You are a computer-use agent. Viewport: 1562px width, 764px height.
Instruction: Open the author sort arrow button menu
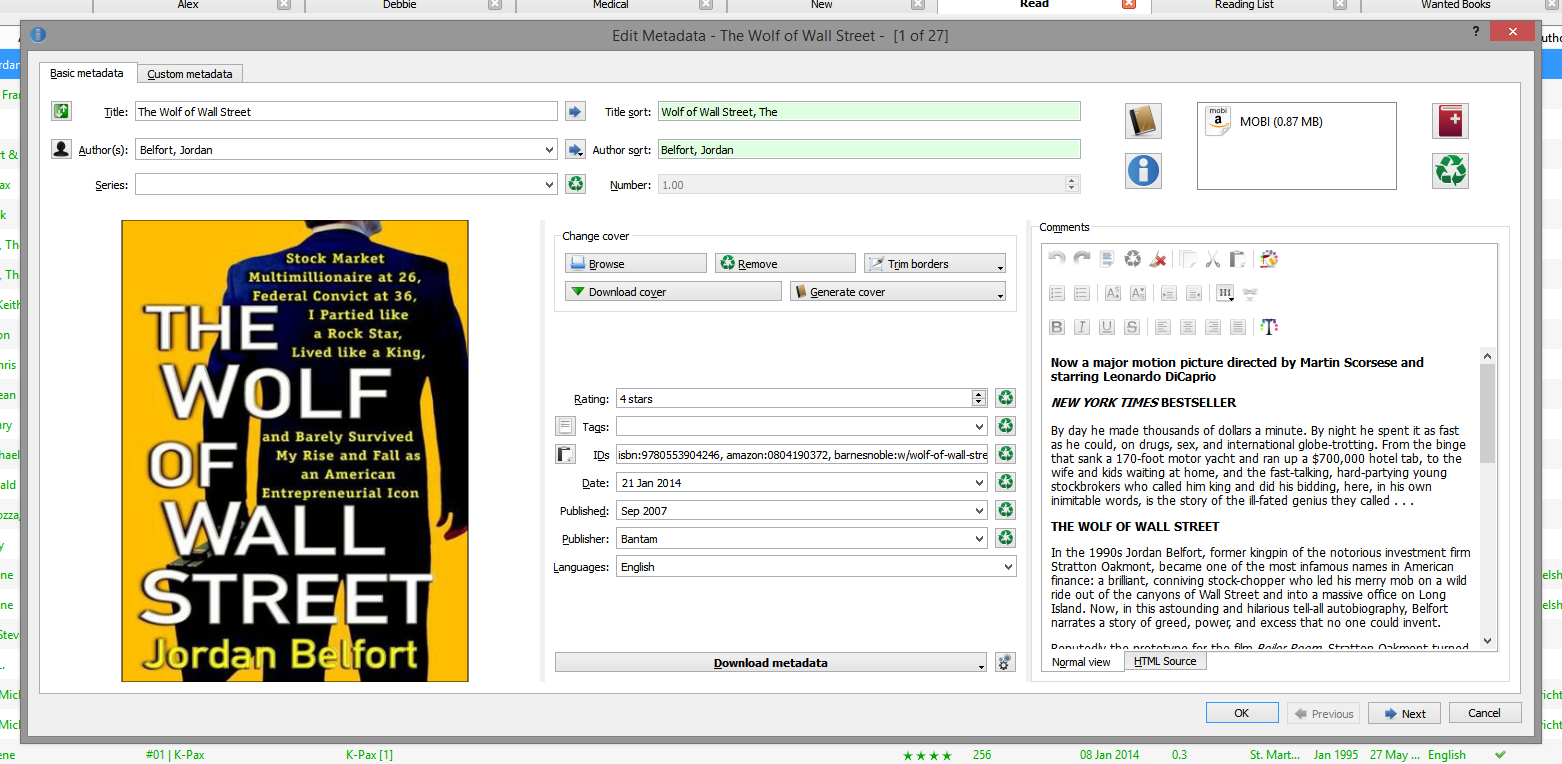click(x=575, y=149)
